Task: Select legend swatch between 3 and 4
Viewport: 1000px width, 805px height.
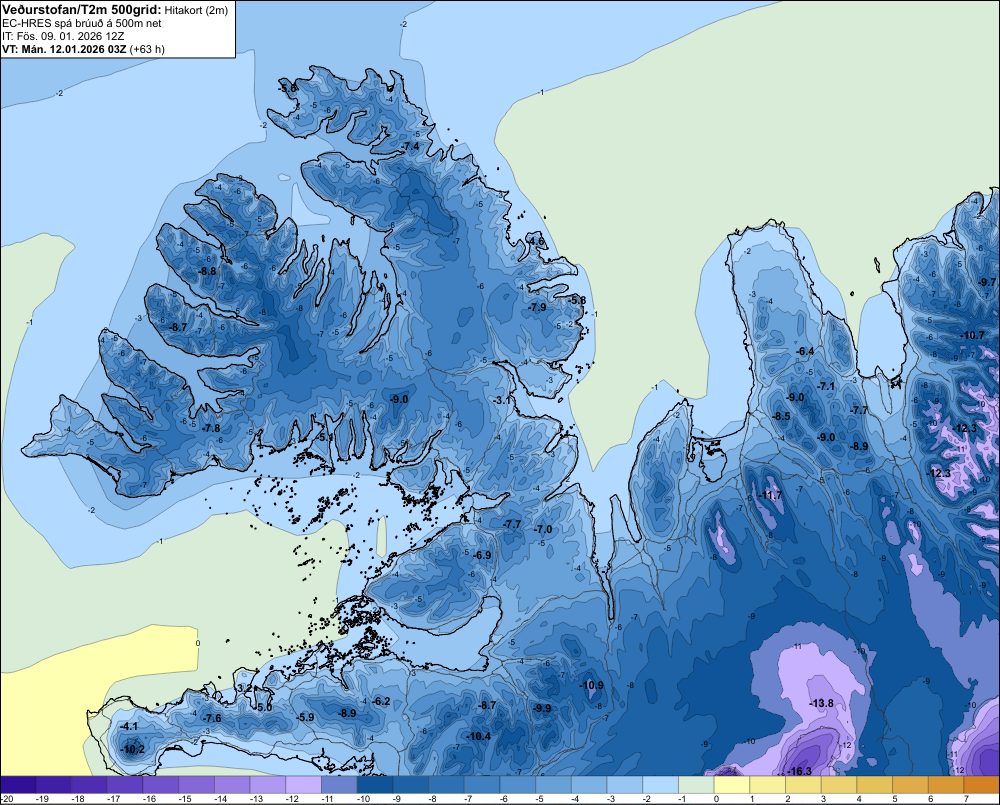Action: click(839, 785)
